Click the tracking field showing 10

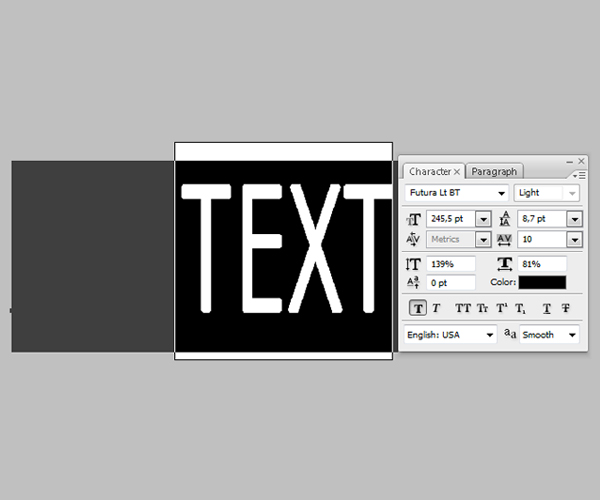pos(542,239)
